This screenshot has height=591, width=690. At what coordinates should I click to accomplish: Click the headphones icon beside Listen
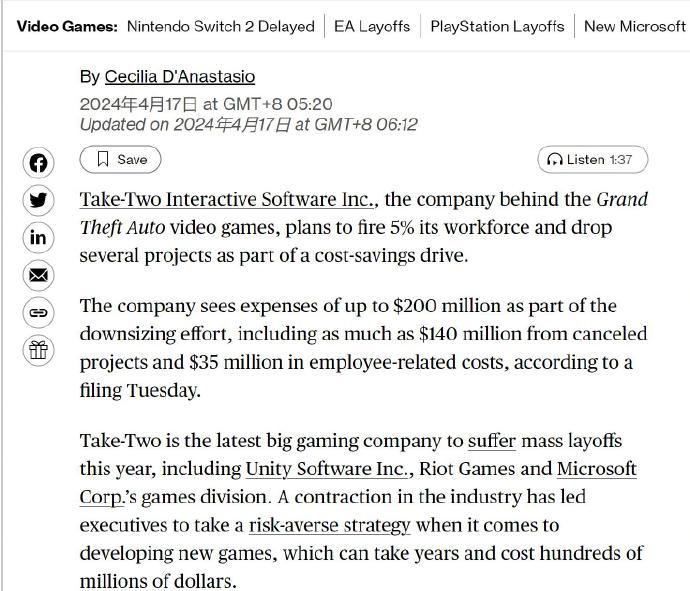point(555,159)
